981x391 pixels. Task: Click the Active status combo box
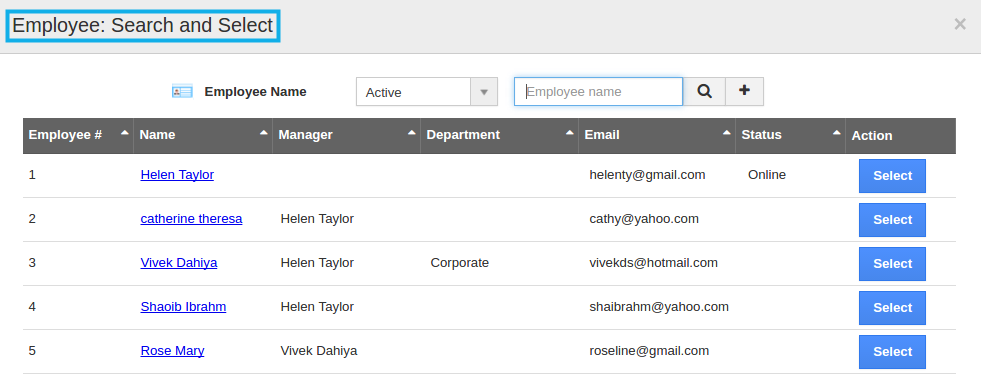click(427, 92)
